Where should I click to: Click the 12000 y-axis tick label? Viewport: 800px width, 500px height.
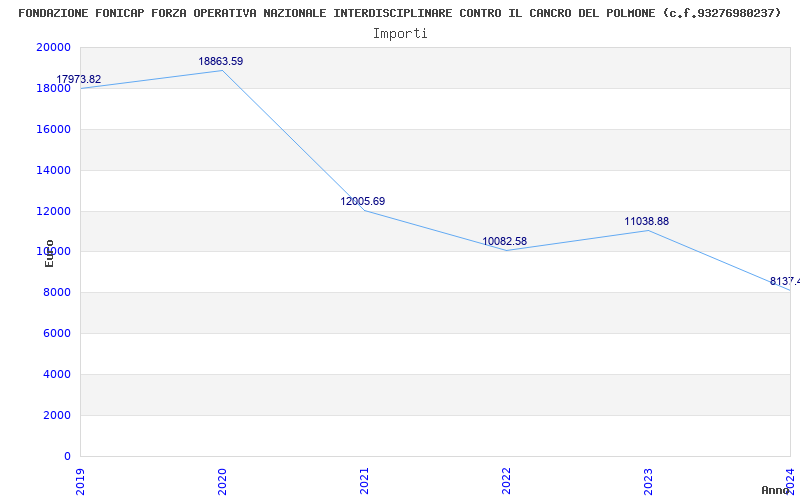[53, 211]
